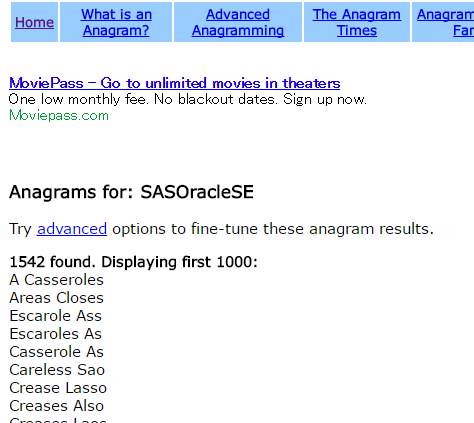Select the Creases Also anagram result
The image size is (474, 423).
[x=56, y=406]
